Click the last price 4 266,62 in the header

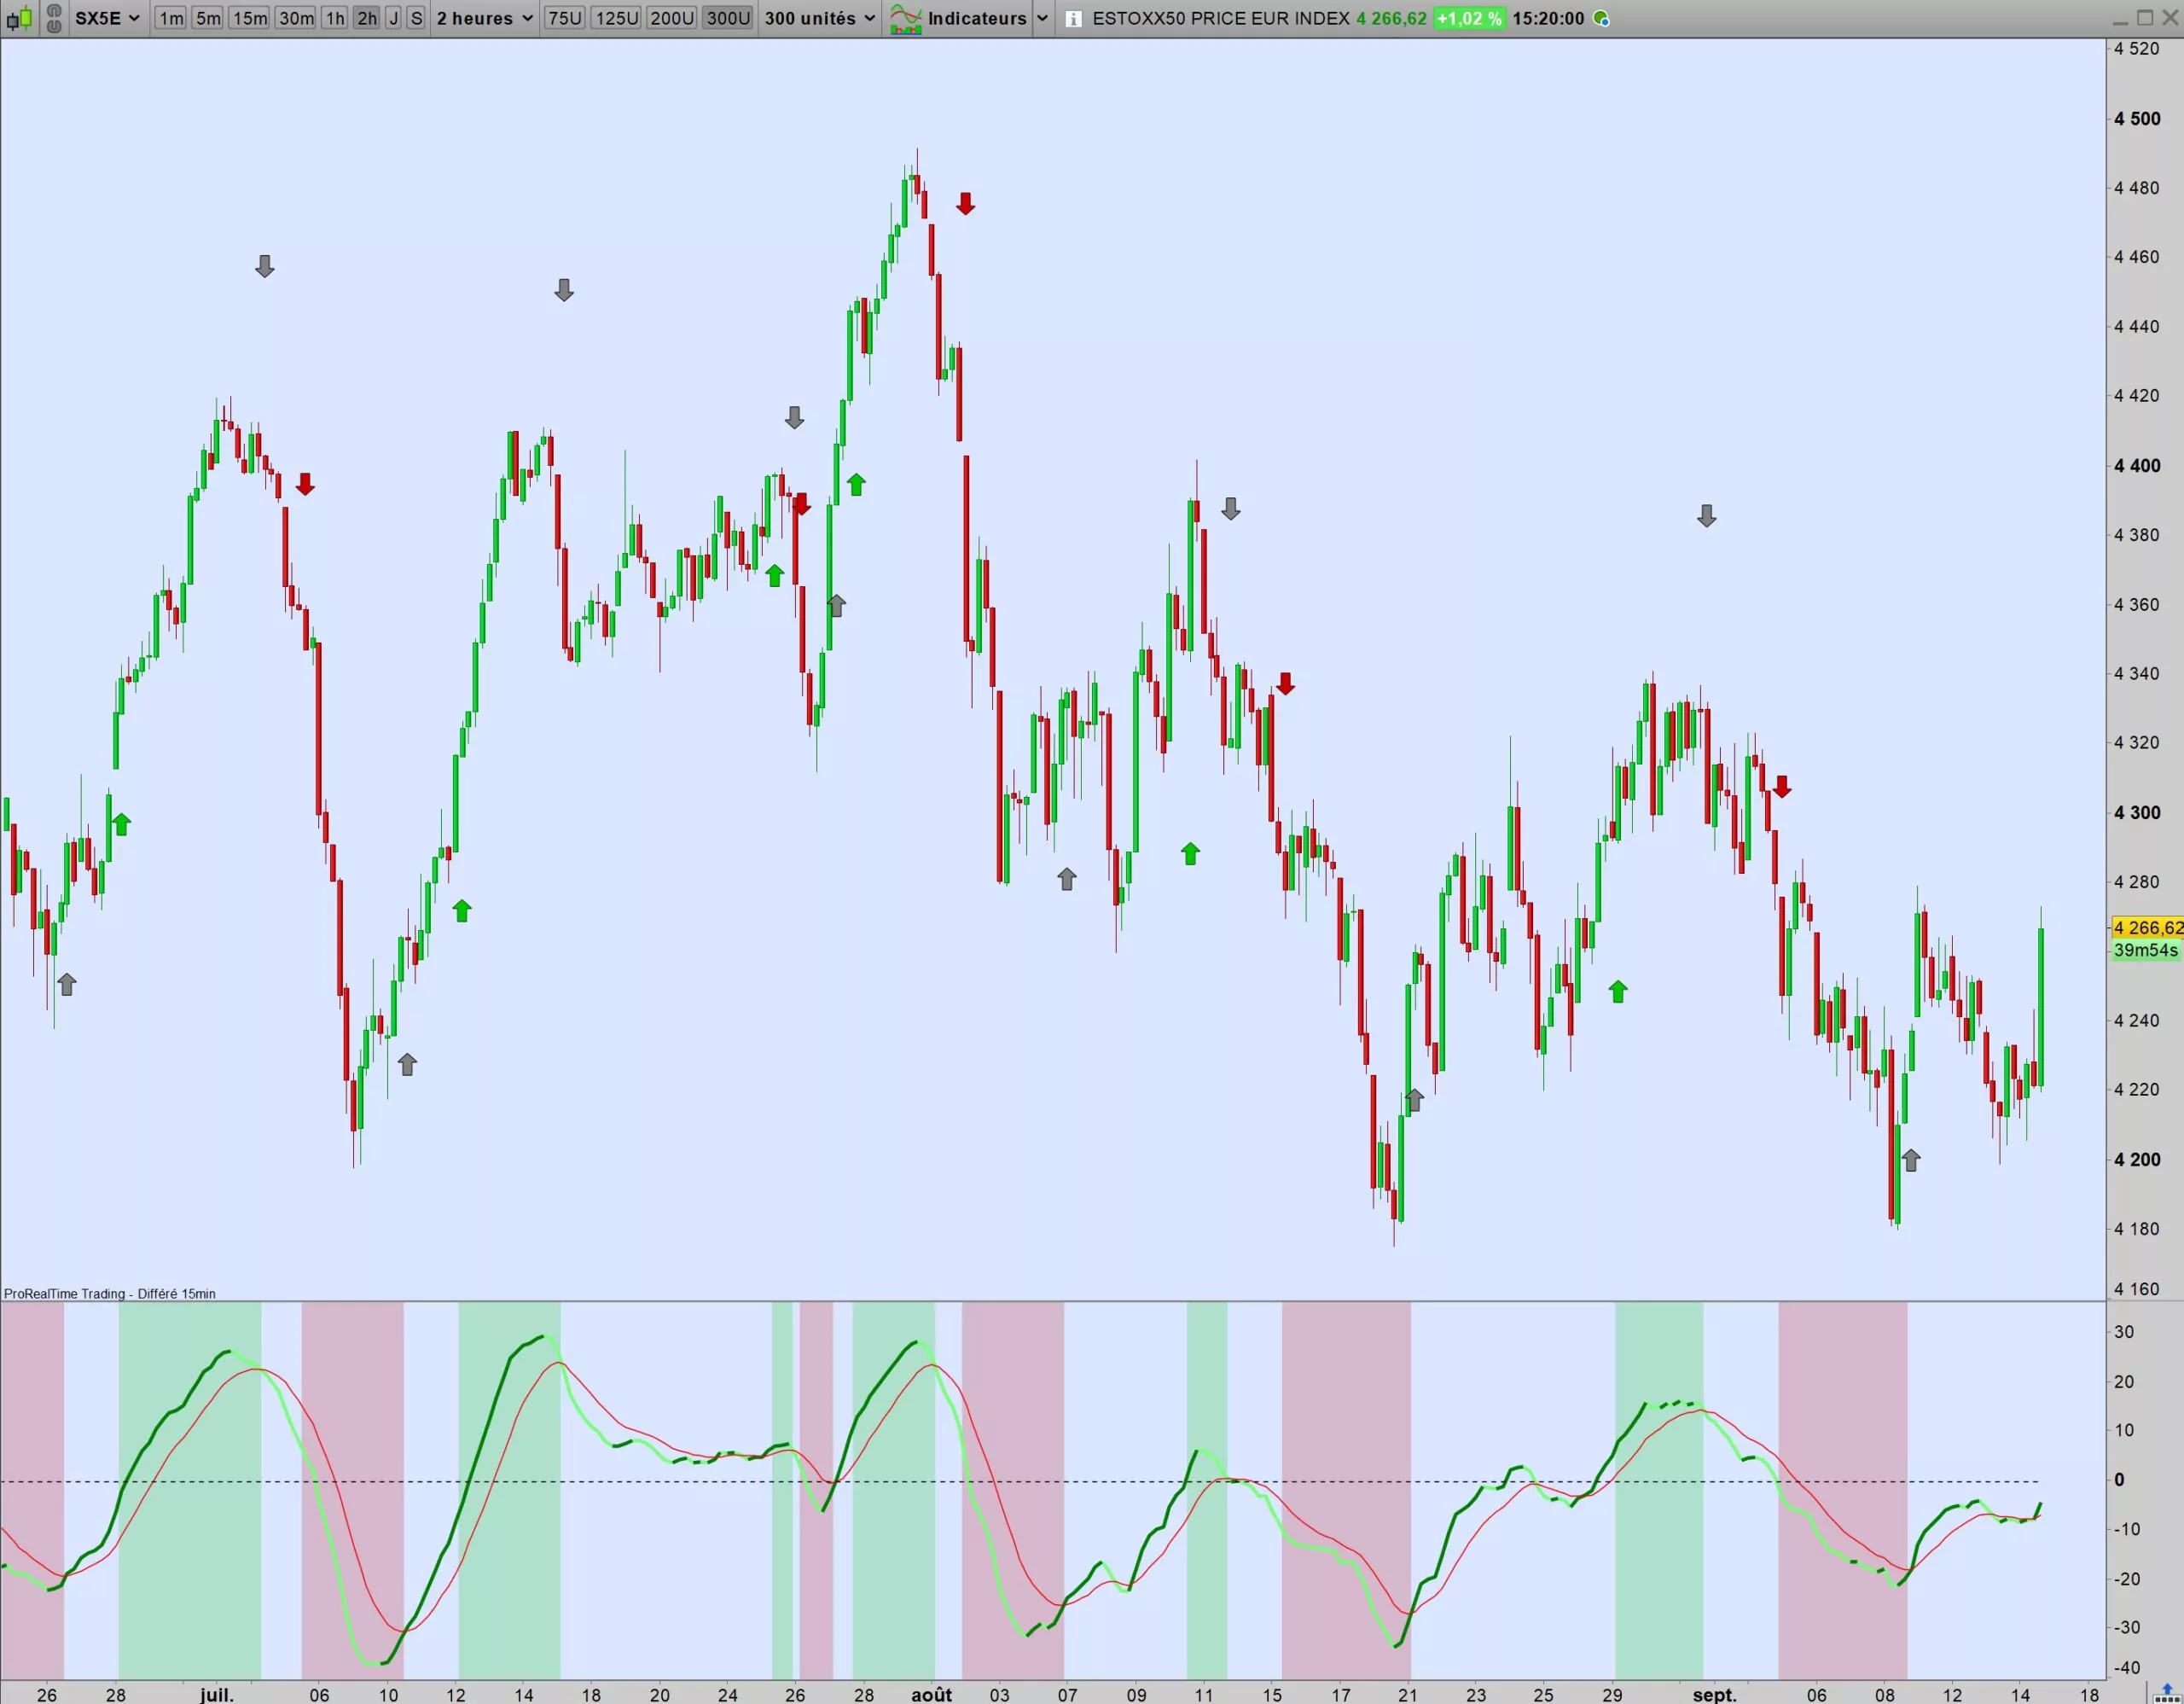1391,18
